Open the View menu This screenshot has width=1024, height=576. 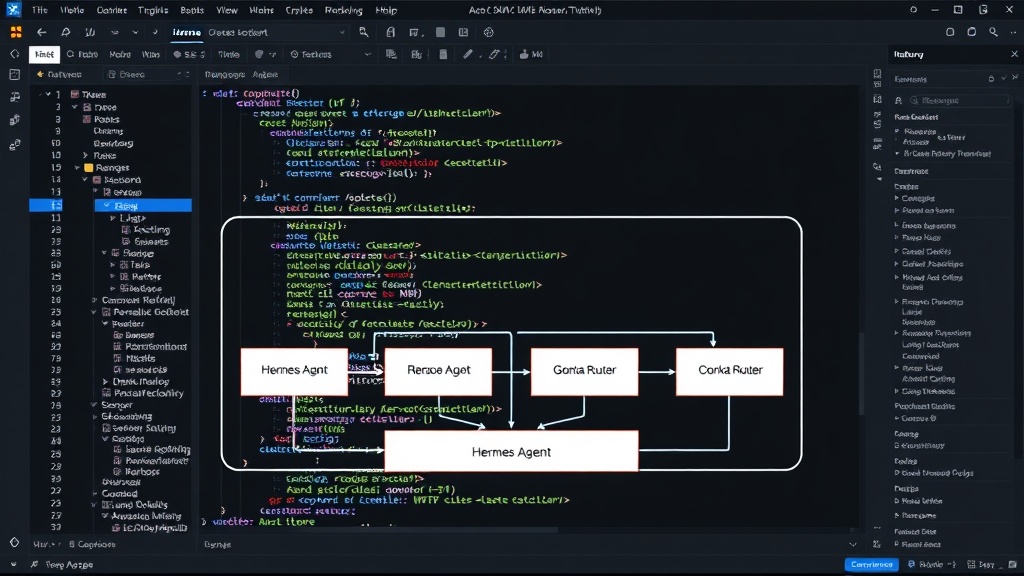227,10
